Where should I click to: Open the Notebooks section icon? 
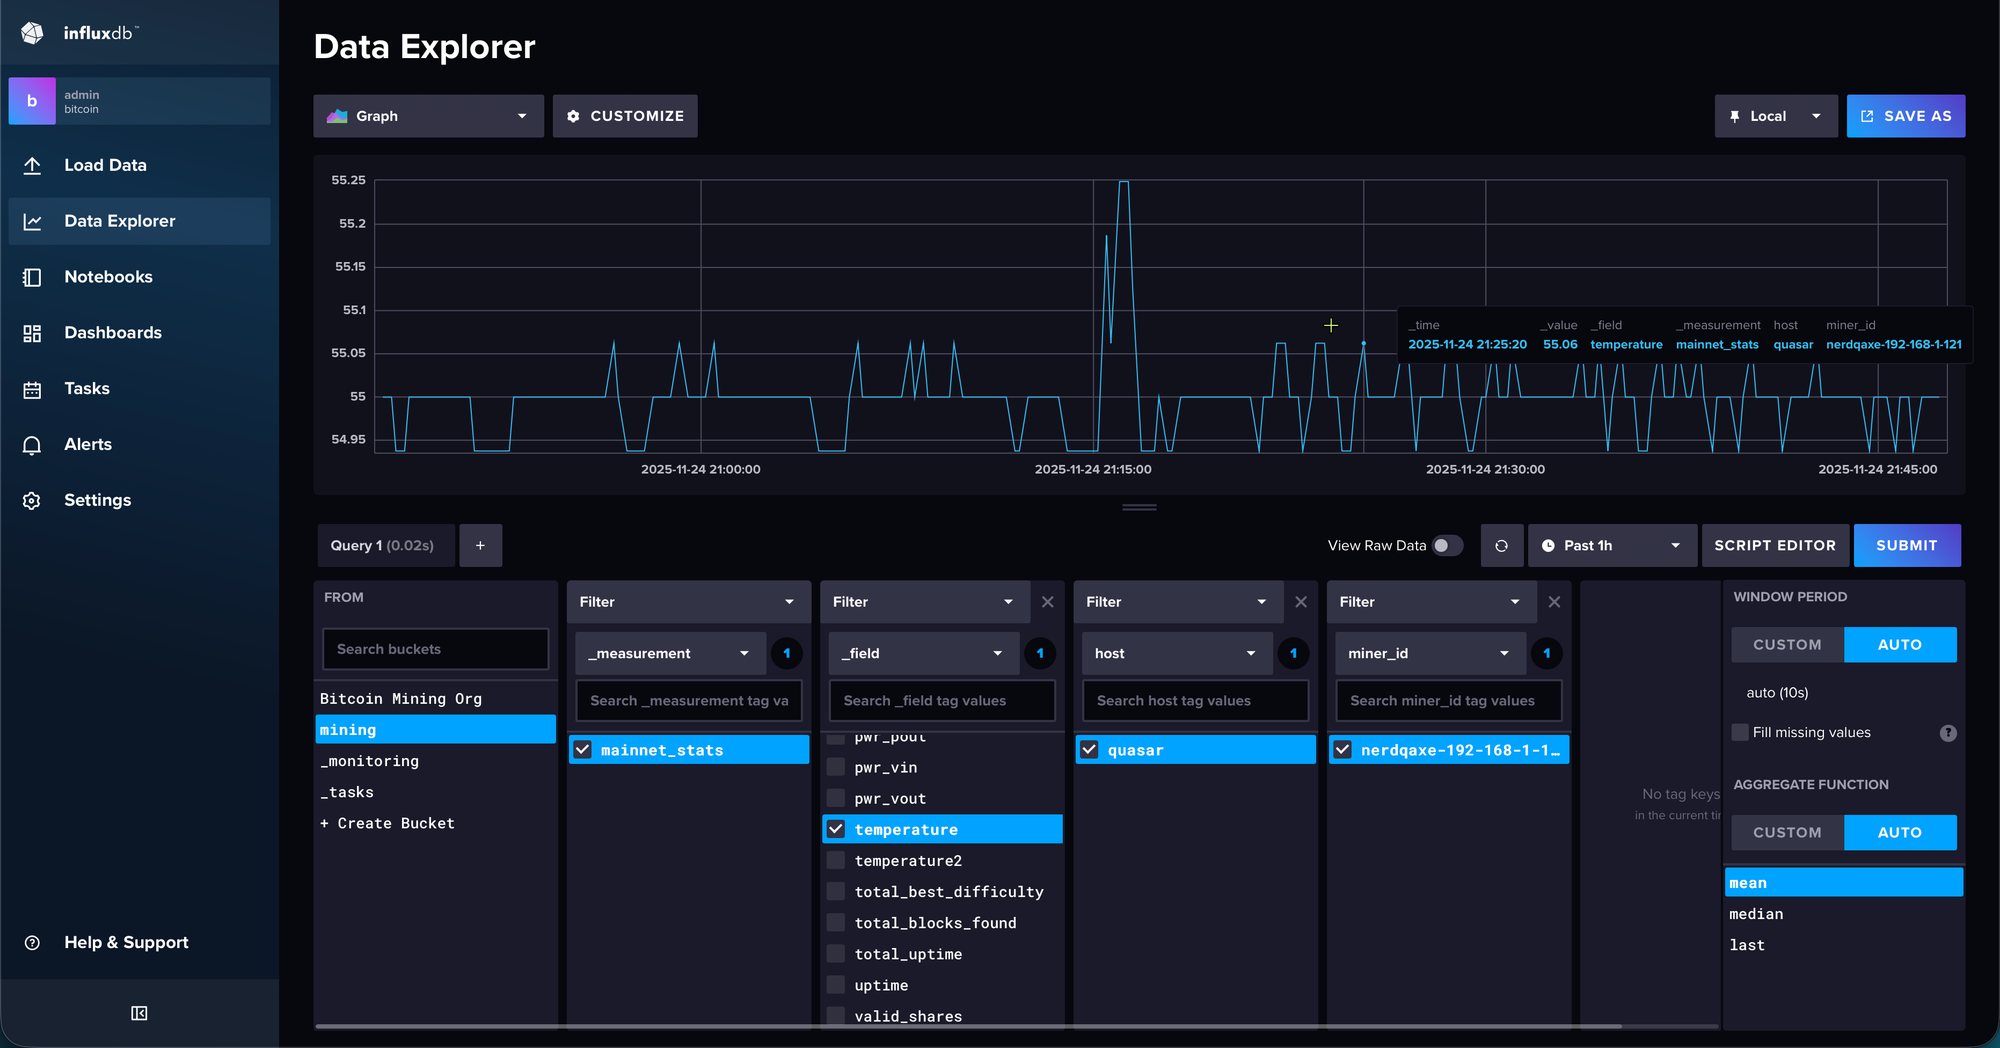pos(32,277)
